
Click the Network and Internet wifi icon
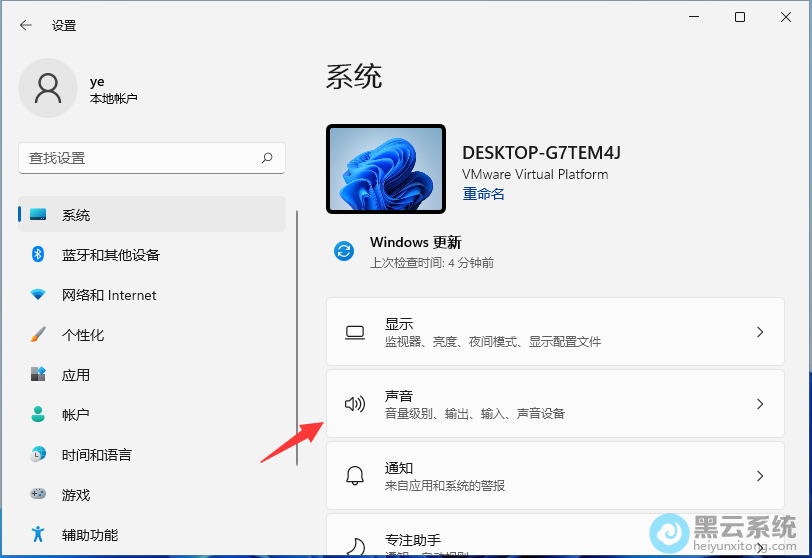click(x=38, y=295)
